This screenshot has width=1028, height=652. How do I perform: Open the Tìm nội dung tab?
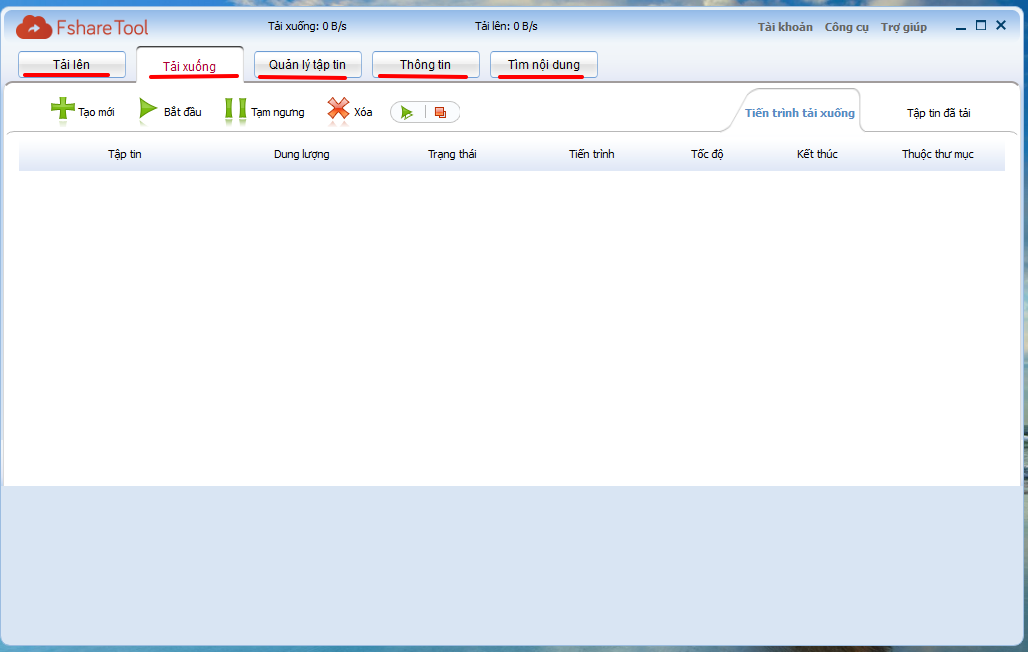(x=544, y=65)
